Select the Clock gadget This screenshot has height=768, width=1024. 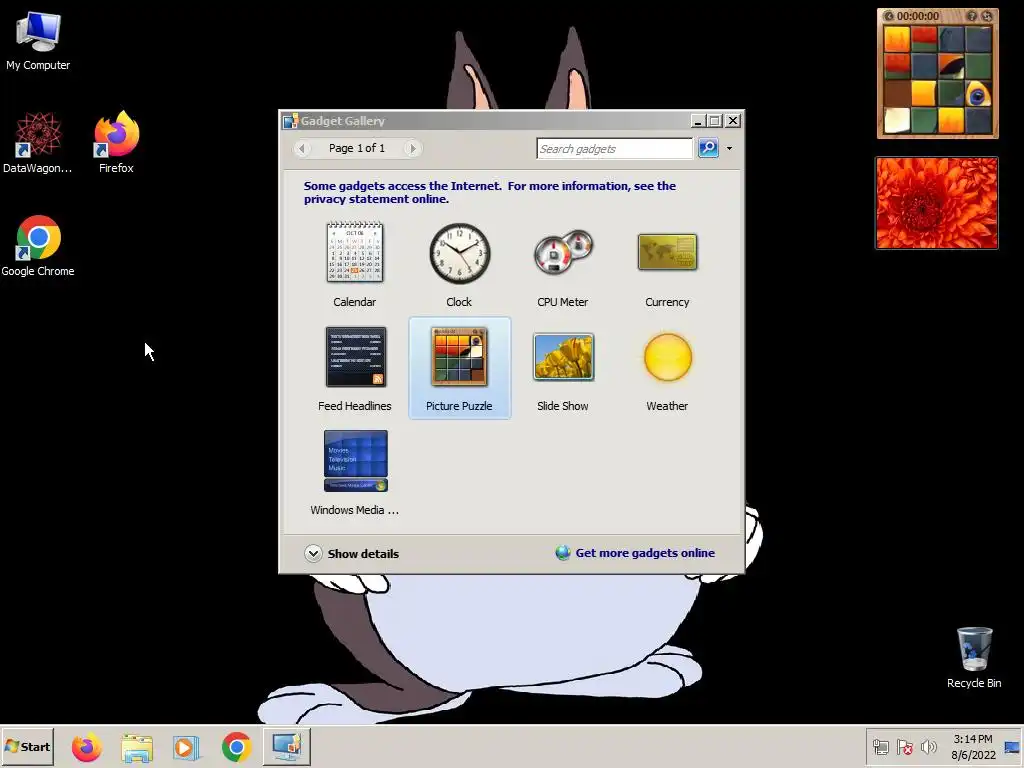pyautogui.click(x=459, y=264)
